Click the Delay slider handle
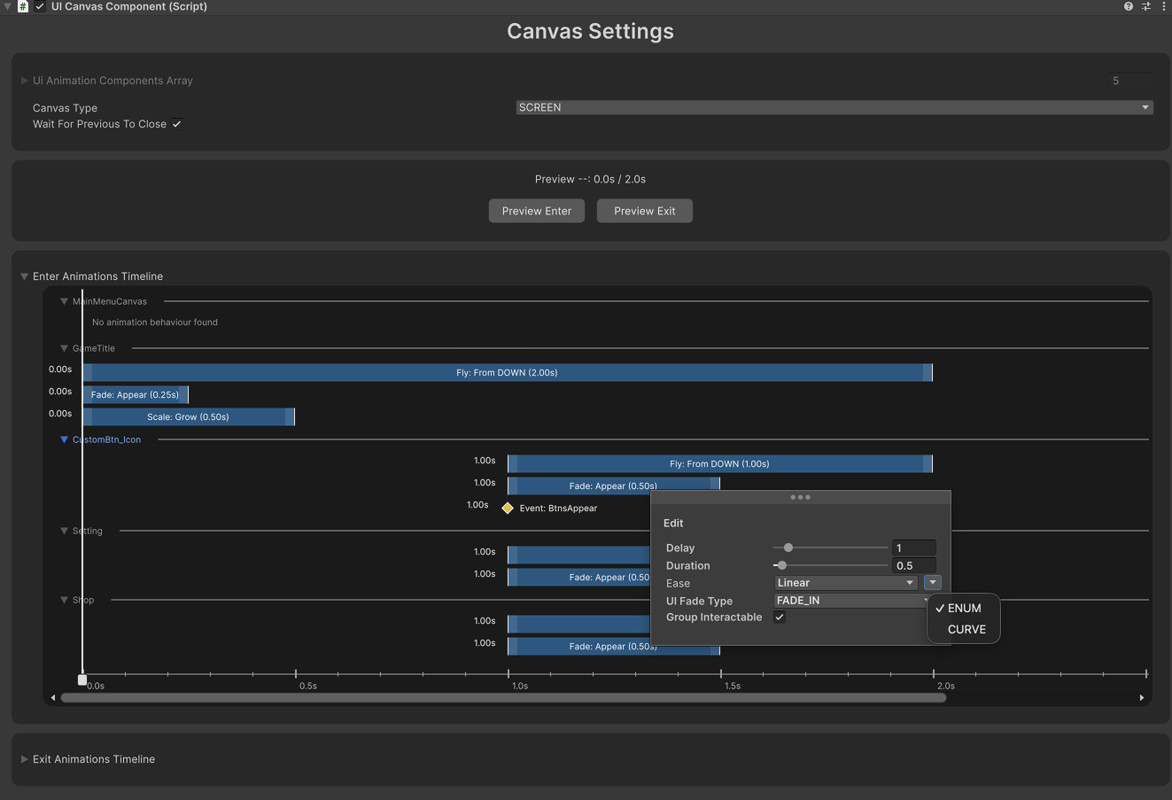The height and width of the screenshot is (800, 1172). (788, 548)
